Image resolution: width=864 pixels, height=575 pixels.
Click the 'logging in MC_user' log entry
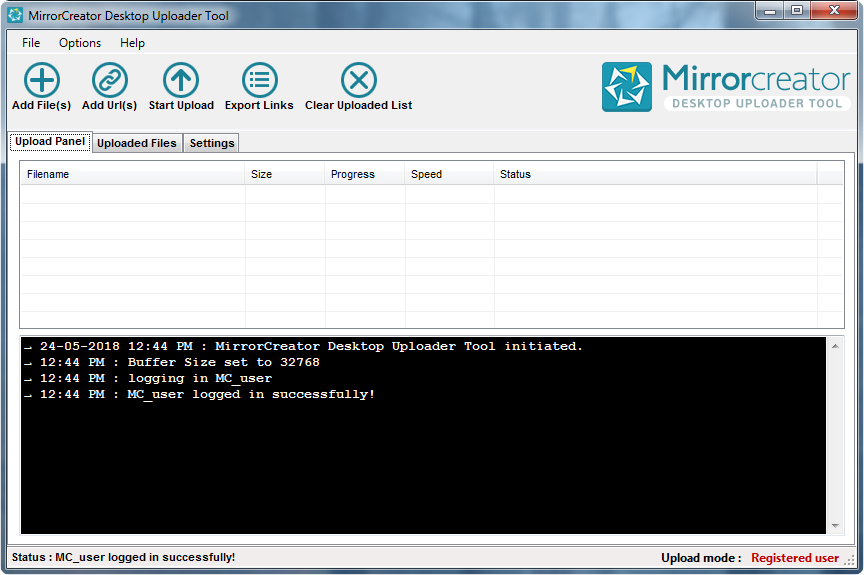click(148, 378)
